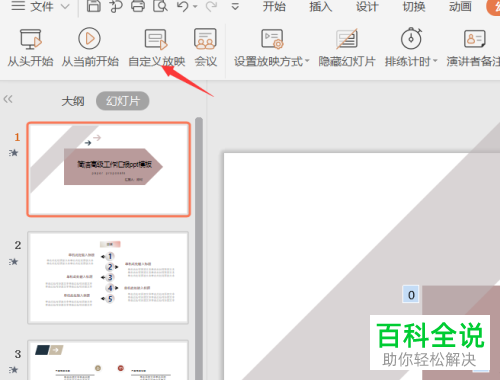Click the animation star under slide 2
500x380 pixels.
click(x=13, y=262)
